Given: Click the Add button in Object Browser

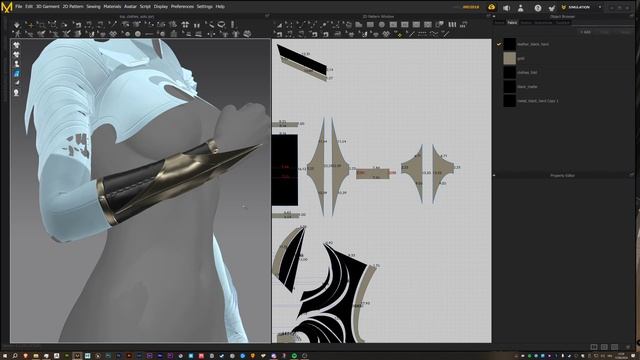Looking at the screenshot, I should 586,32.
